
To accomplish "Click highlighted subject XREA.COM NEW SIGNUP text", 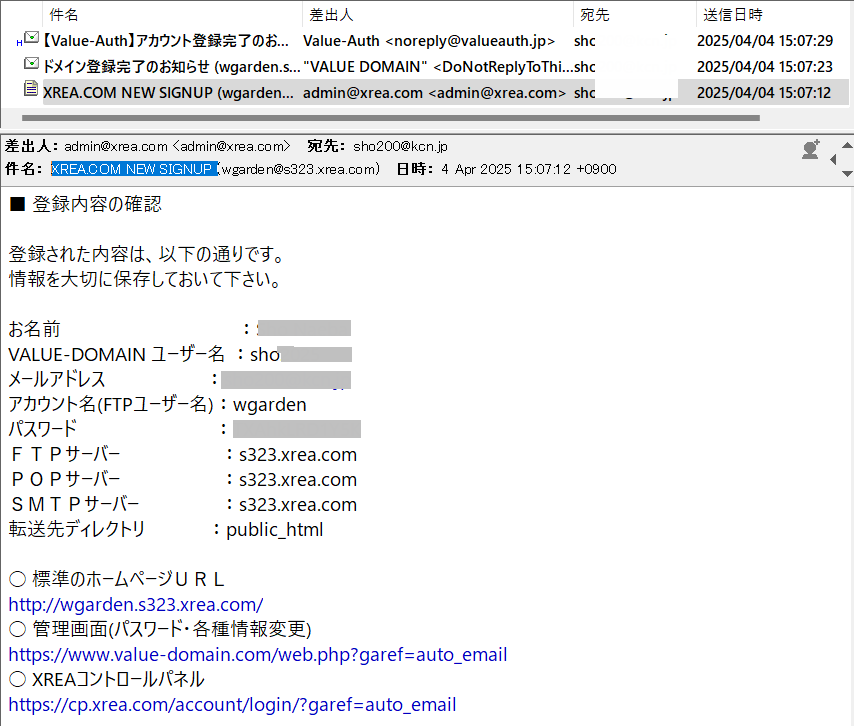I will 134,169.
